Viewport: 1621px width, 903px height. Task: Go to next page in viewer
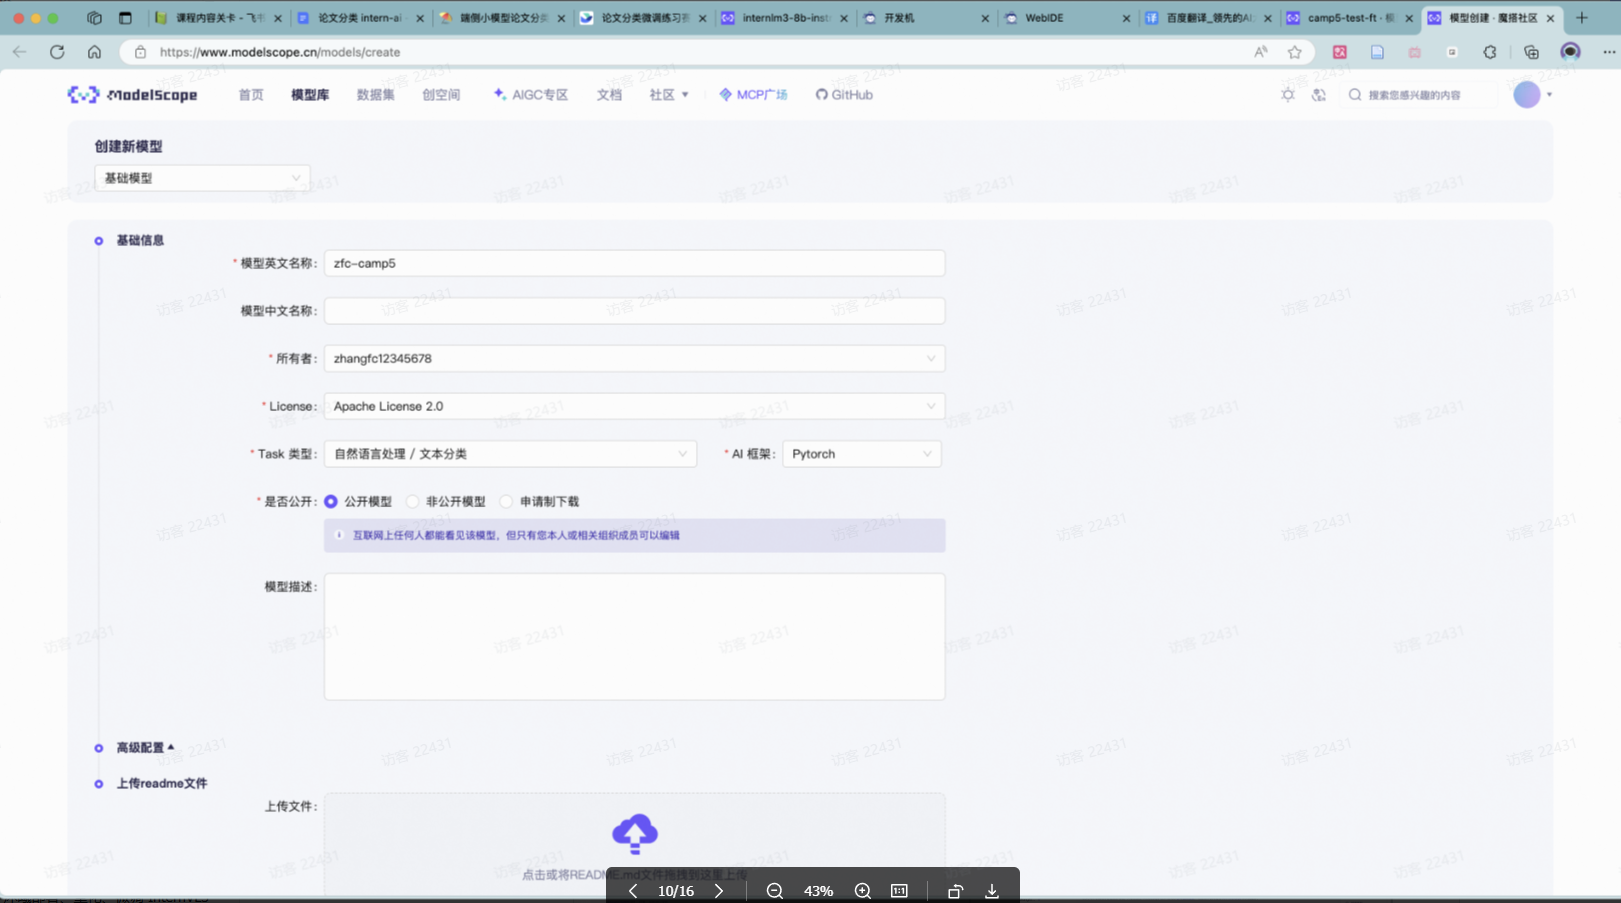[x=718, y=891]
